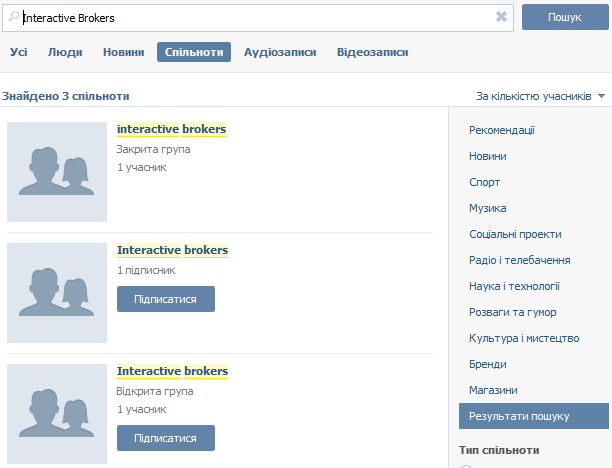Open the third Interactive brokers group avatar
This screenshot has height=468, width=612.
(x=57, y=414)
